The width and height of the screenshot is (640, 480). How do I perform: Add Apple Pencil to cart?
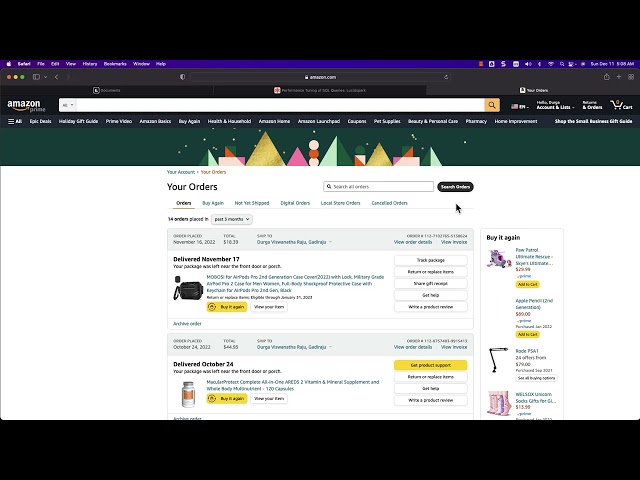click(x=527, y=334)
